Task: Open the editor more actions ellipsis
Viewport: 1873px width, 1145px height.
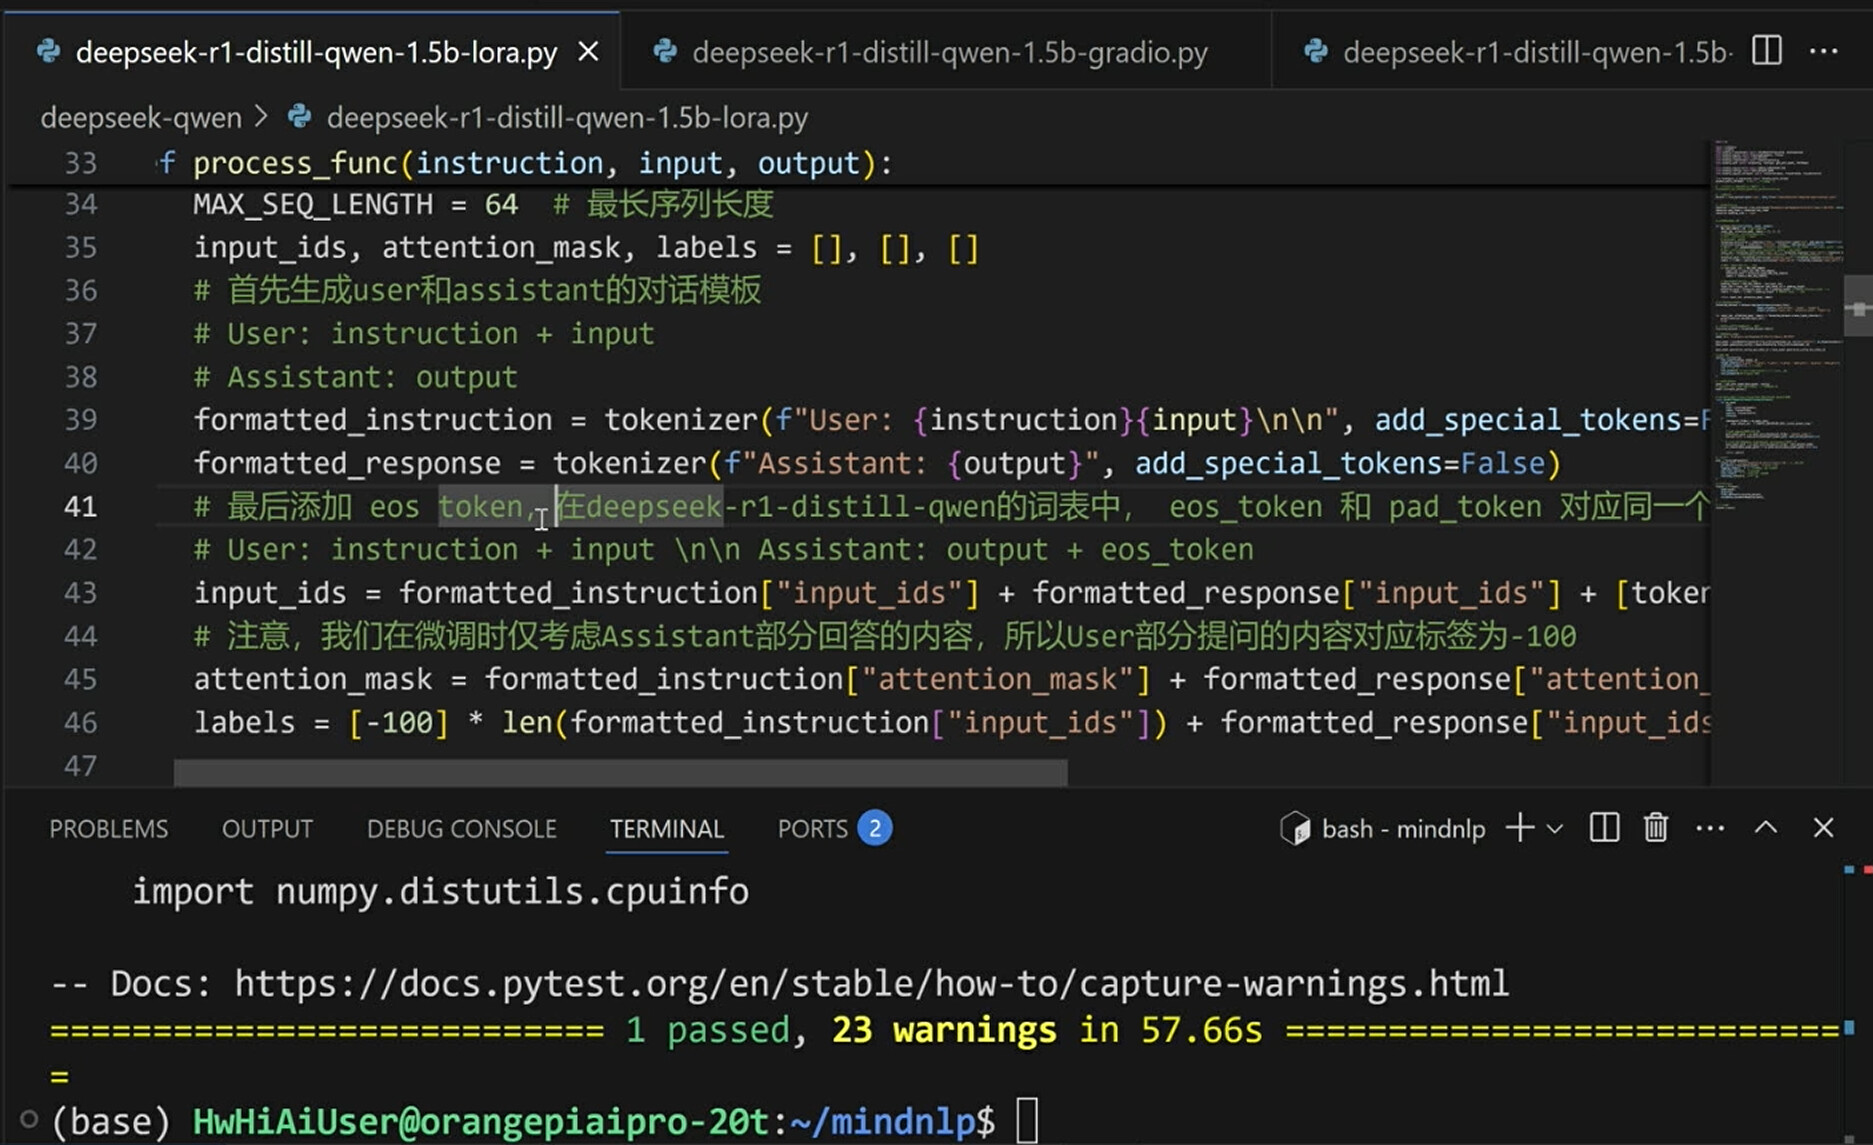Action: 1824,50
